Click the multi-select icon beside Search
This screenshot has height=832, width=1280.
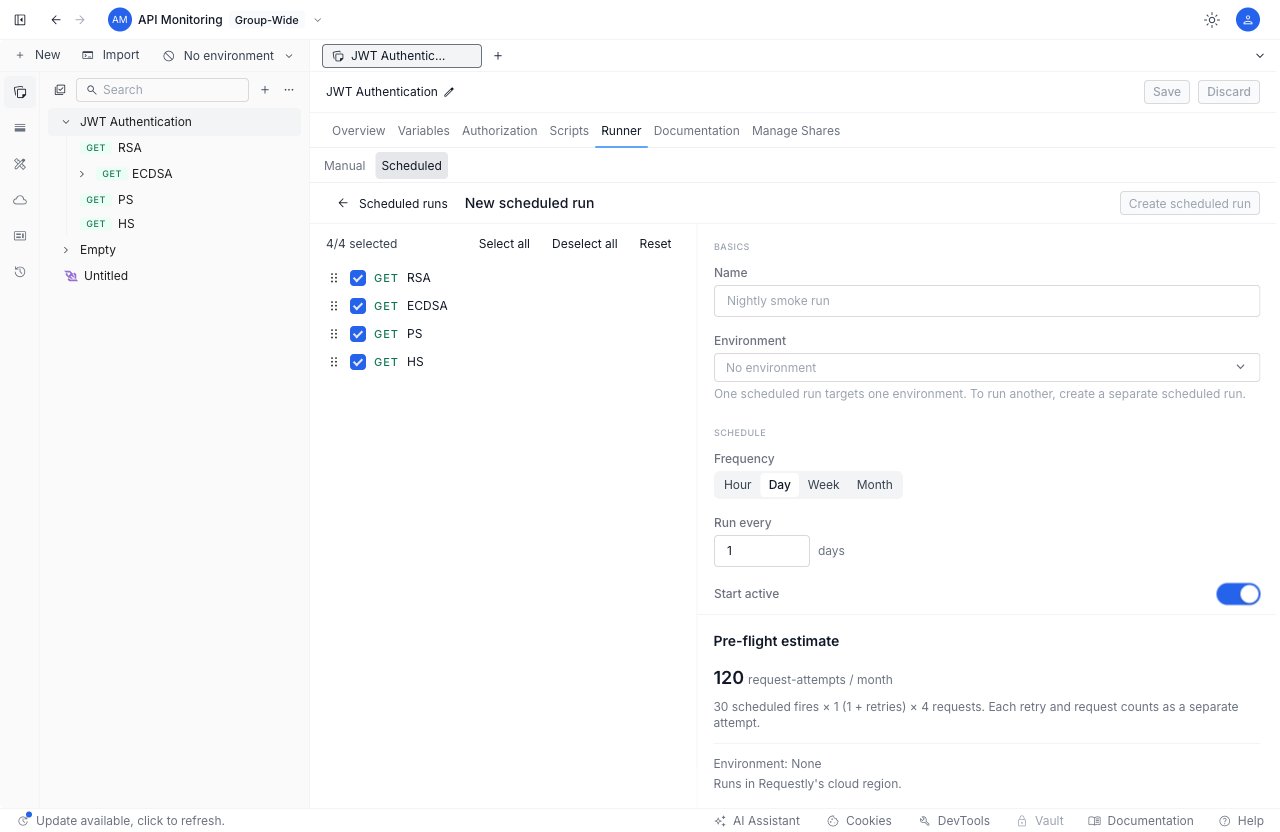tap(60, 90)
